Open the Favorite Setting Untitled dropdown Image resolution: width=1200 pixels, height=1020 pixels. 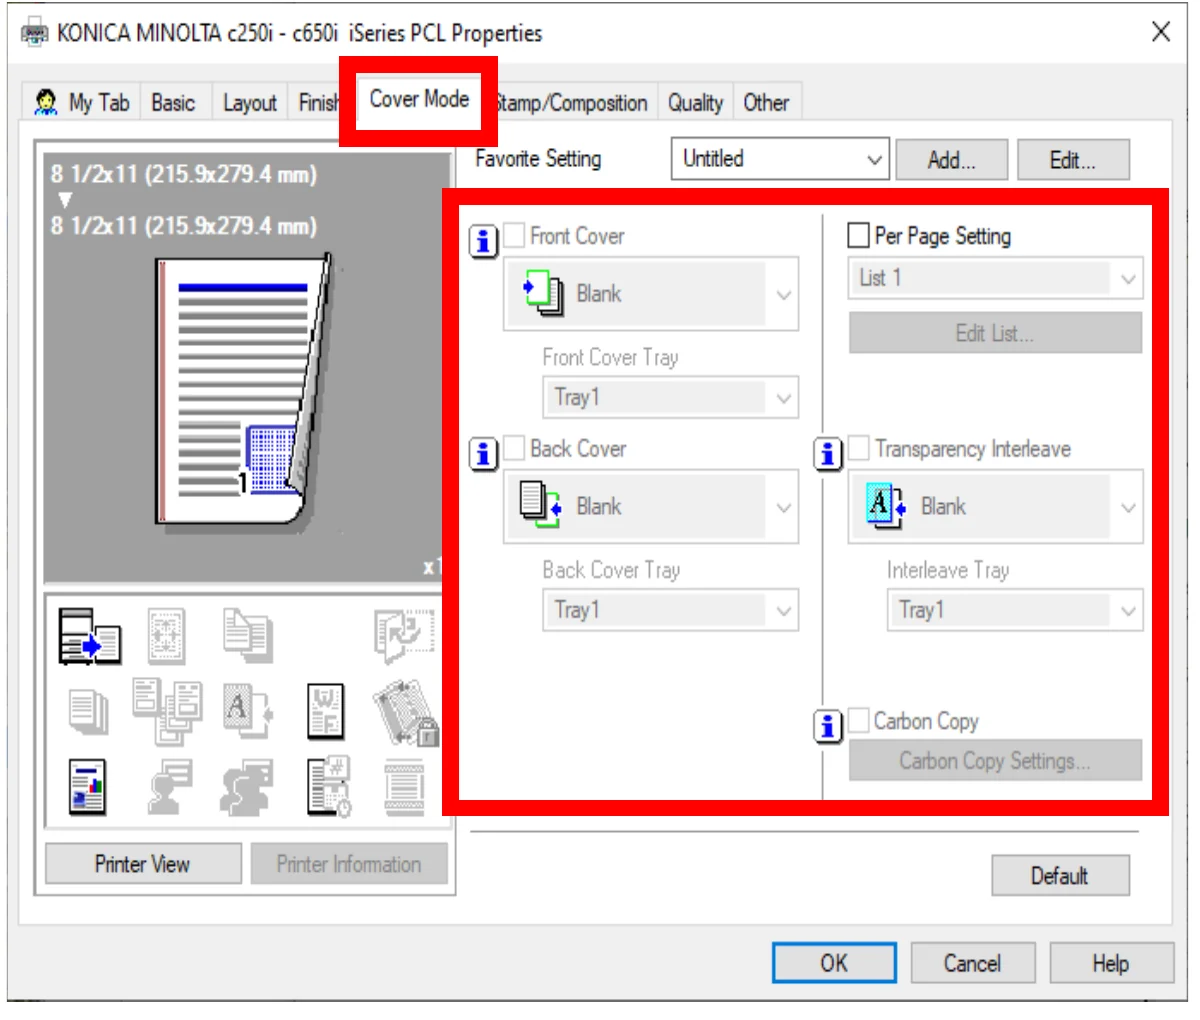tap(780, 159)
